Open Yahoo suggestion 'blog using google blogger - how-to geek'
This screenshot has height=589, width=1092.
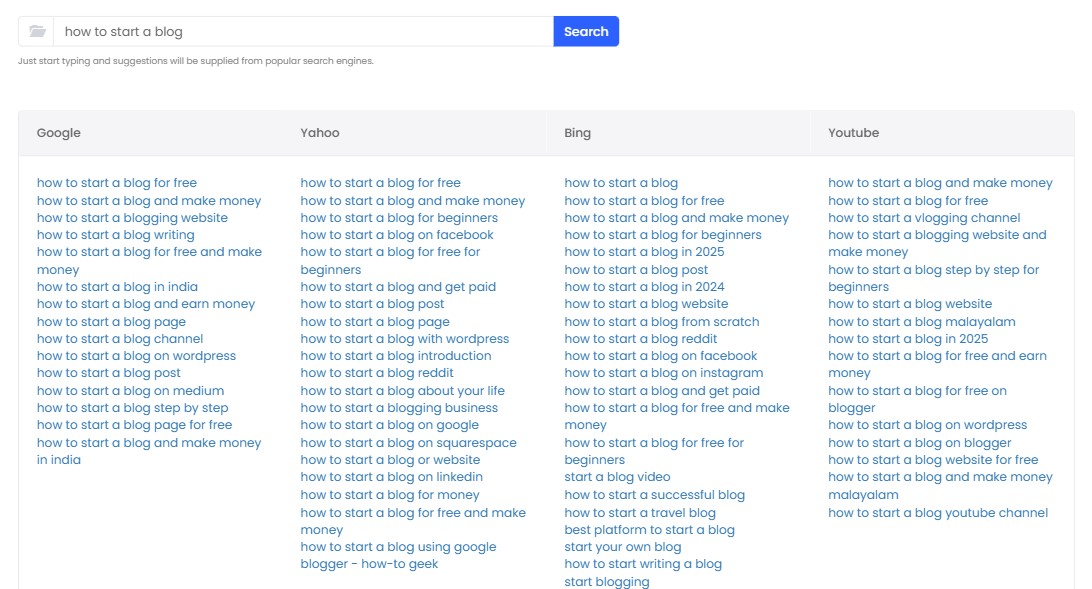(x=398, y=556)
